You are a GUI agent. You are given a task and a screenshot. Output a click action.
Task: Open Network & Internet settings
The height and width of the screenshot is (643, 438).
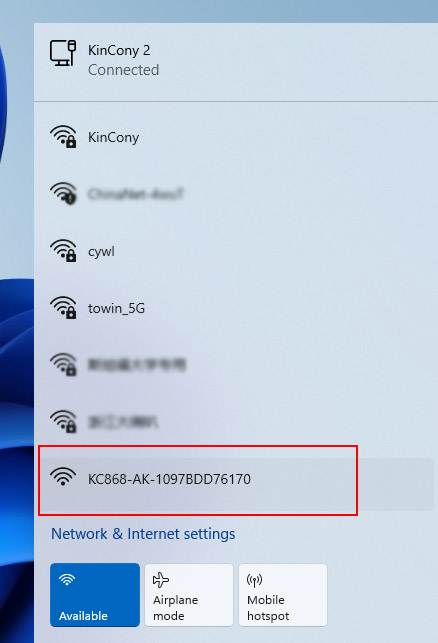point(143,534)
